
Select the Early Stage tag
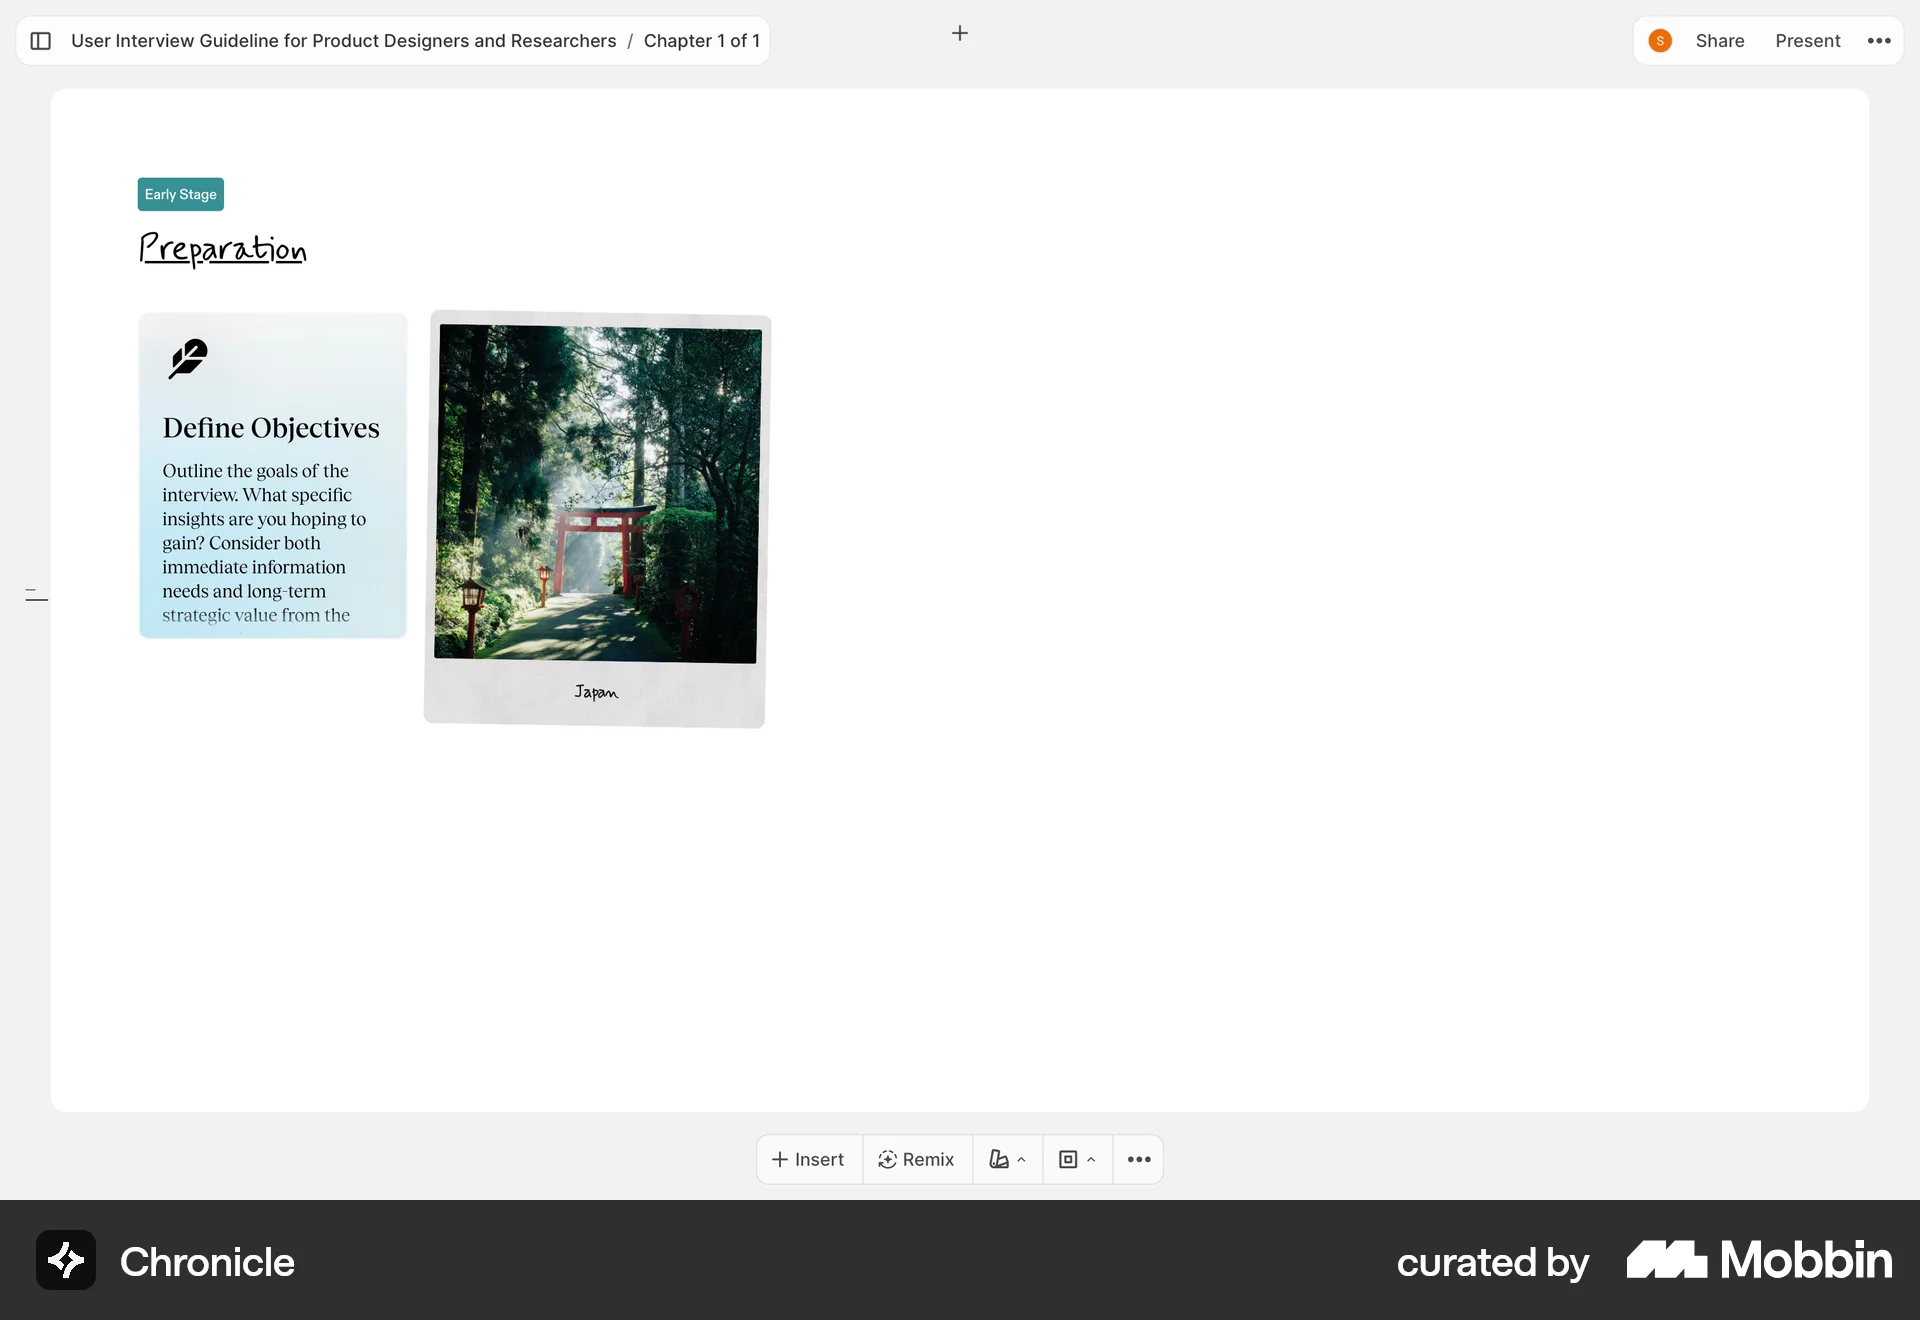[x=180, y=194]
